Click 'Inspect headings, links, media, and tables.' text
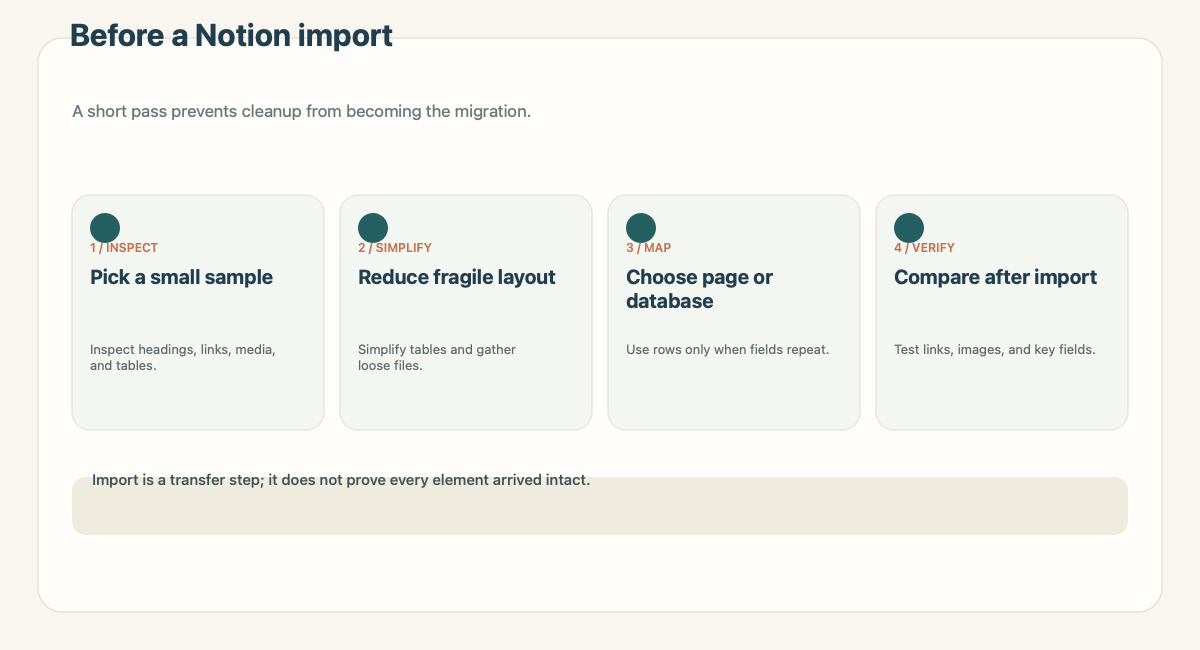The height and width of the screenshot is (650, 1200). pyautogui.click(x=183, y=358)
